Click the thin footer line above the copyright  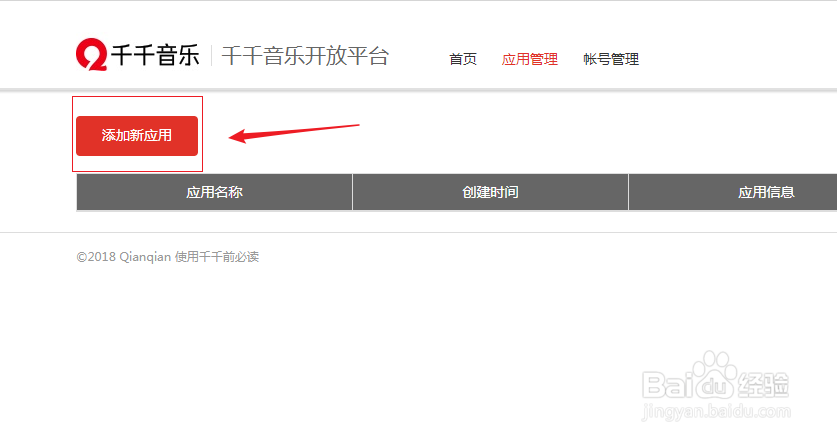click(418, 232)
